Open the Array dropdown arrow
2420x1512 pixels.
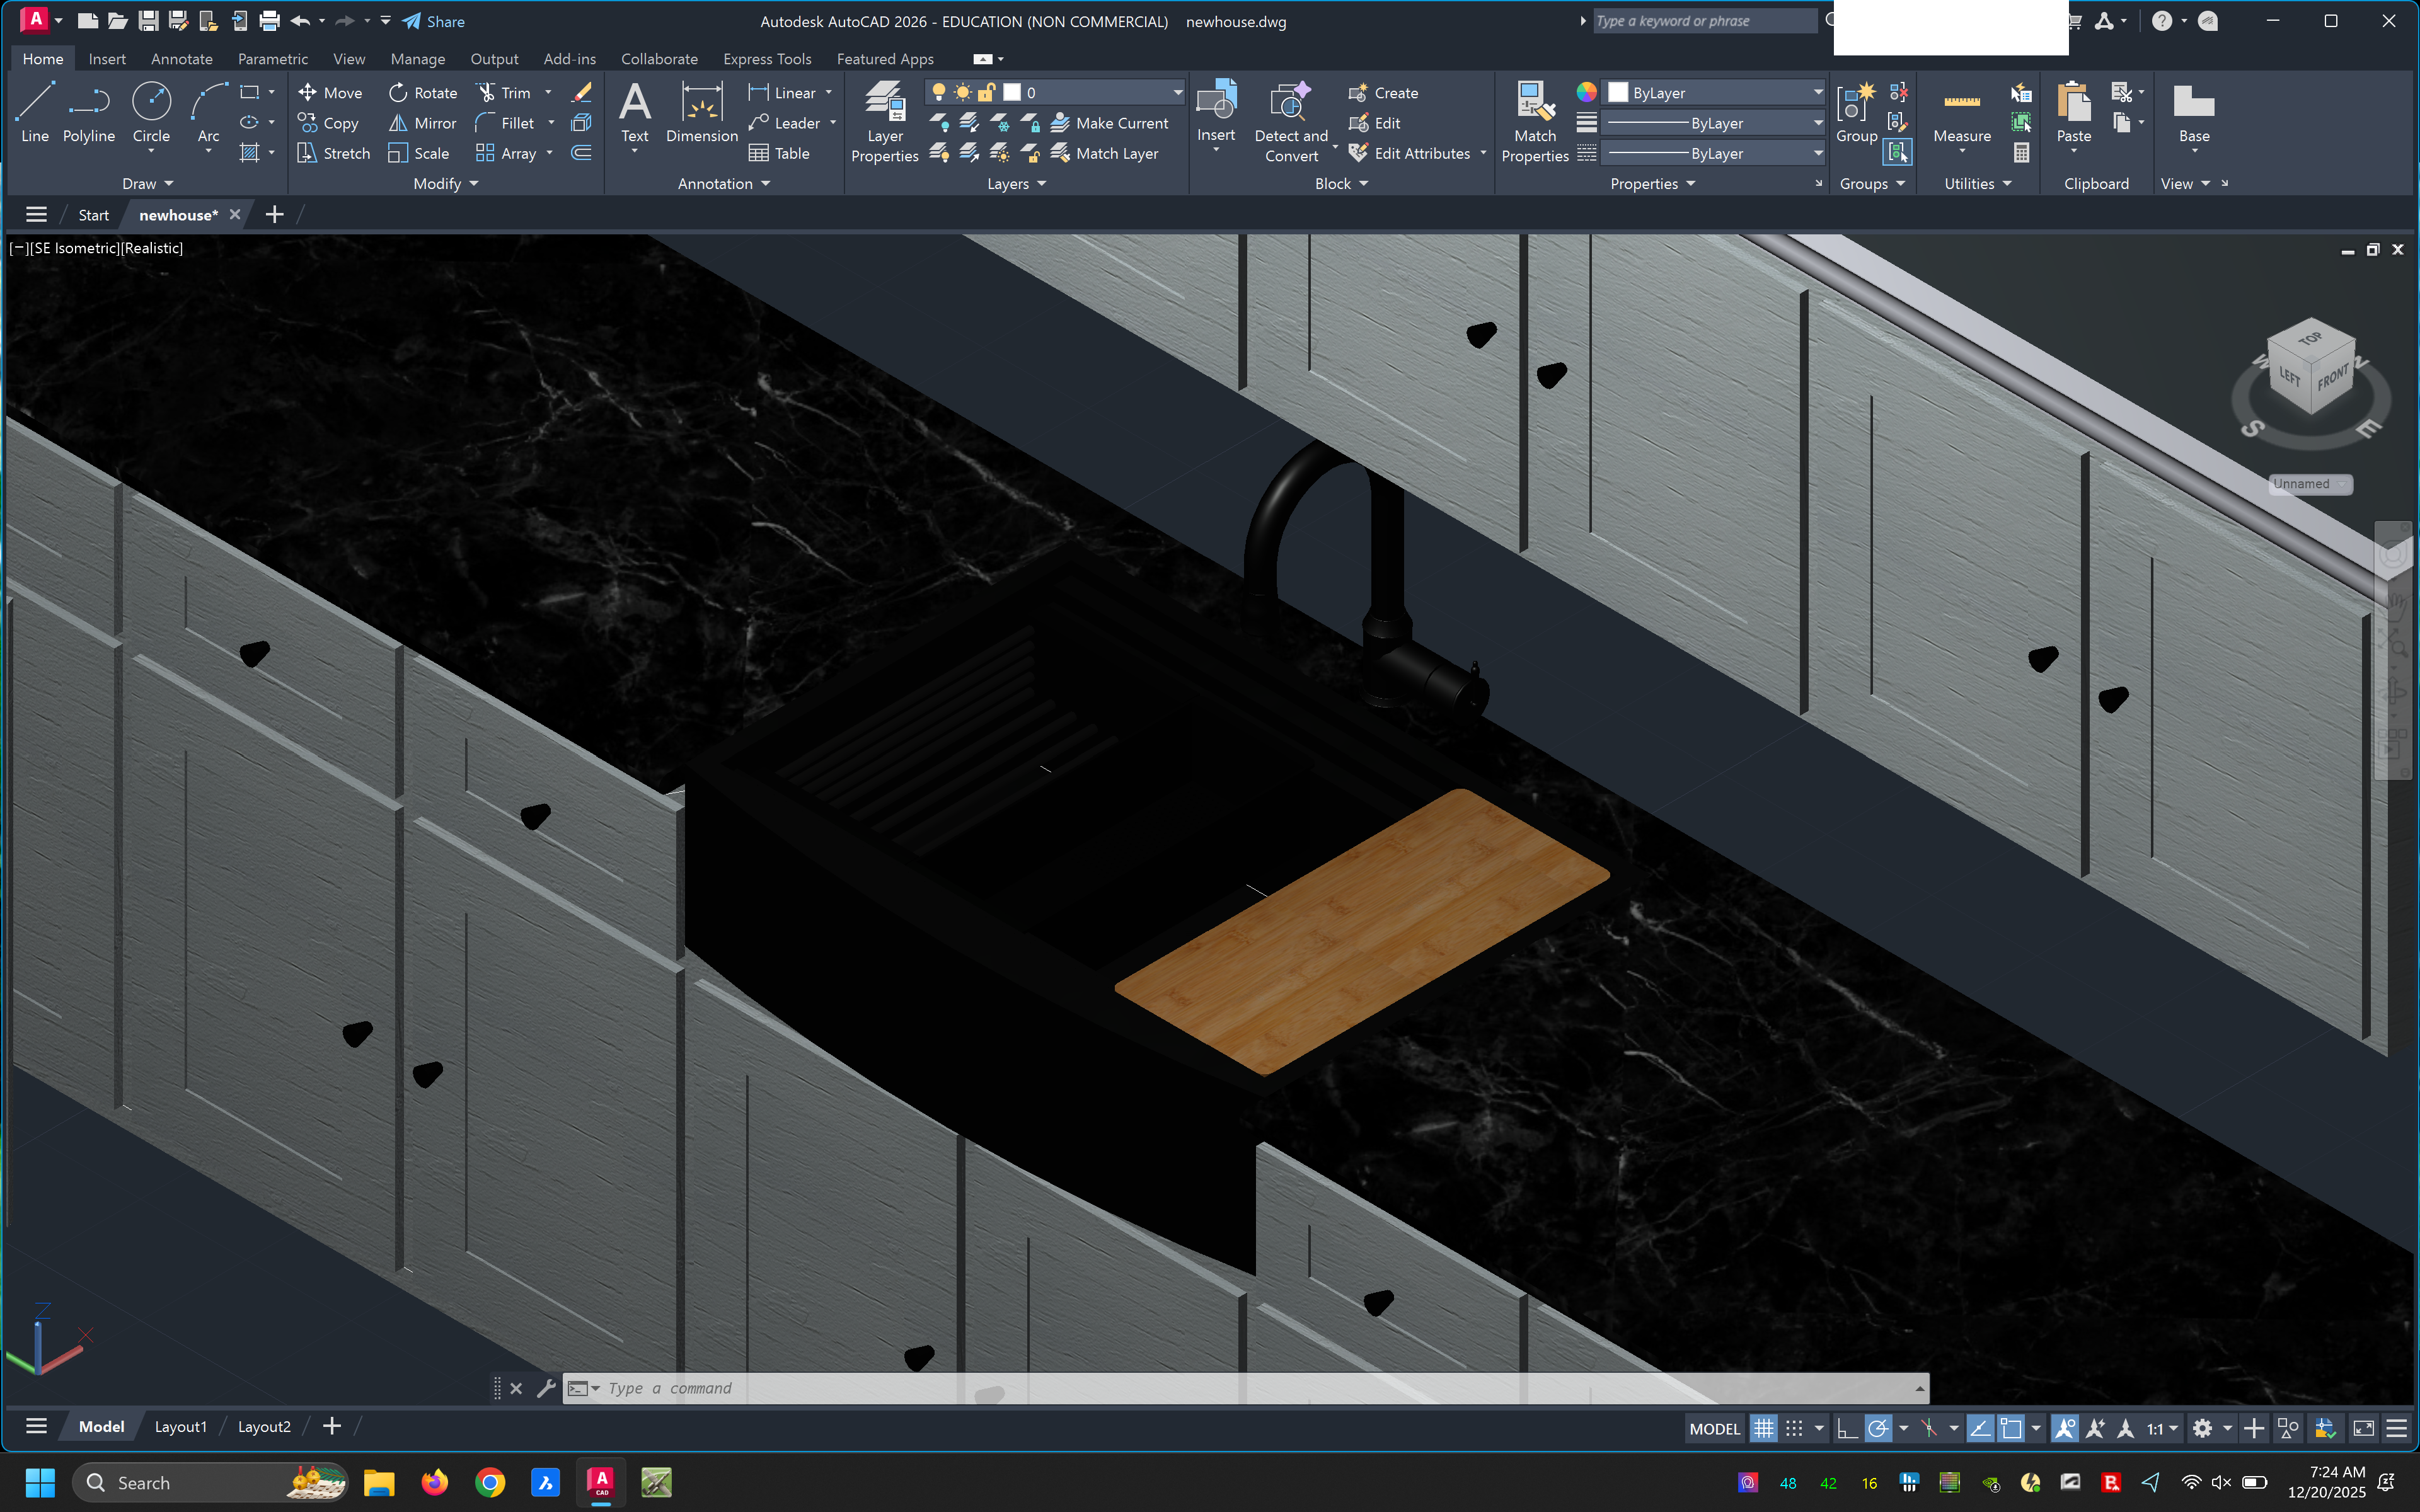coord(550,153)
